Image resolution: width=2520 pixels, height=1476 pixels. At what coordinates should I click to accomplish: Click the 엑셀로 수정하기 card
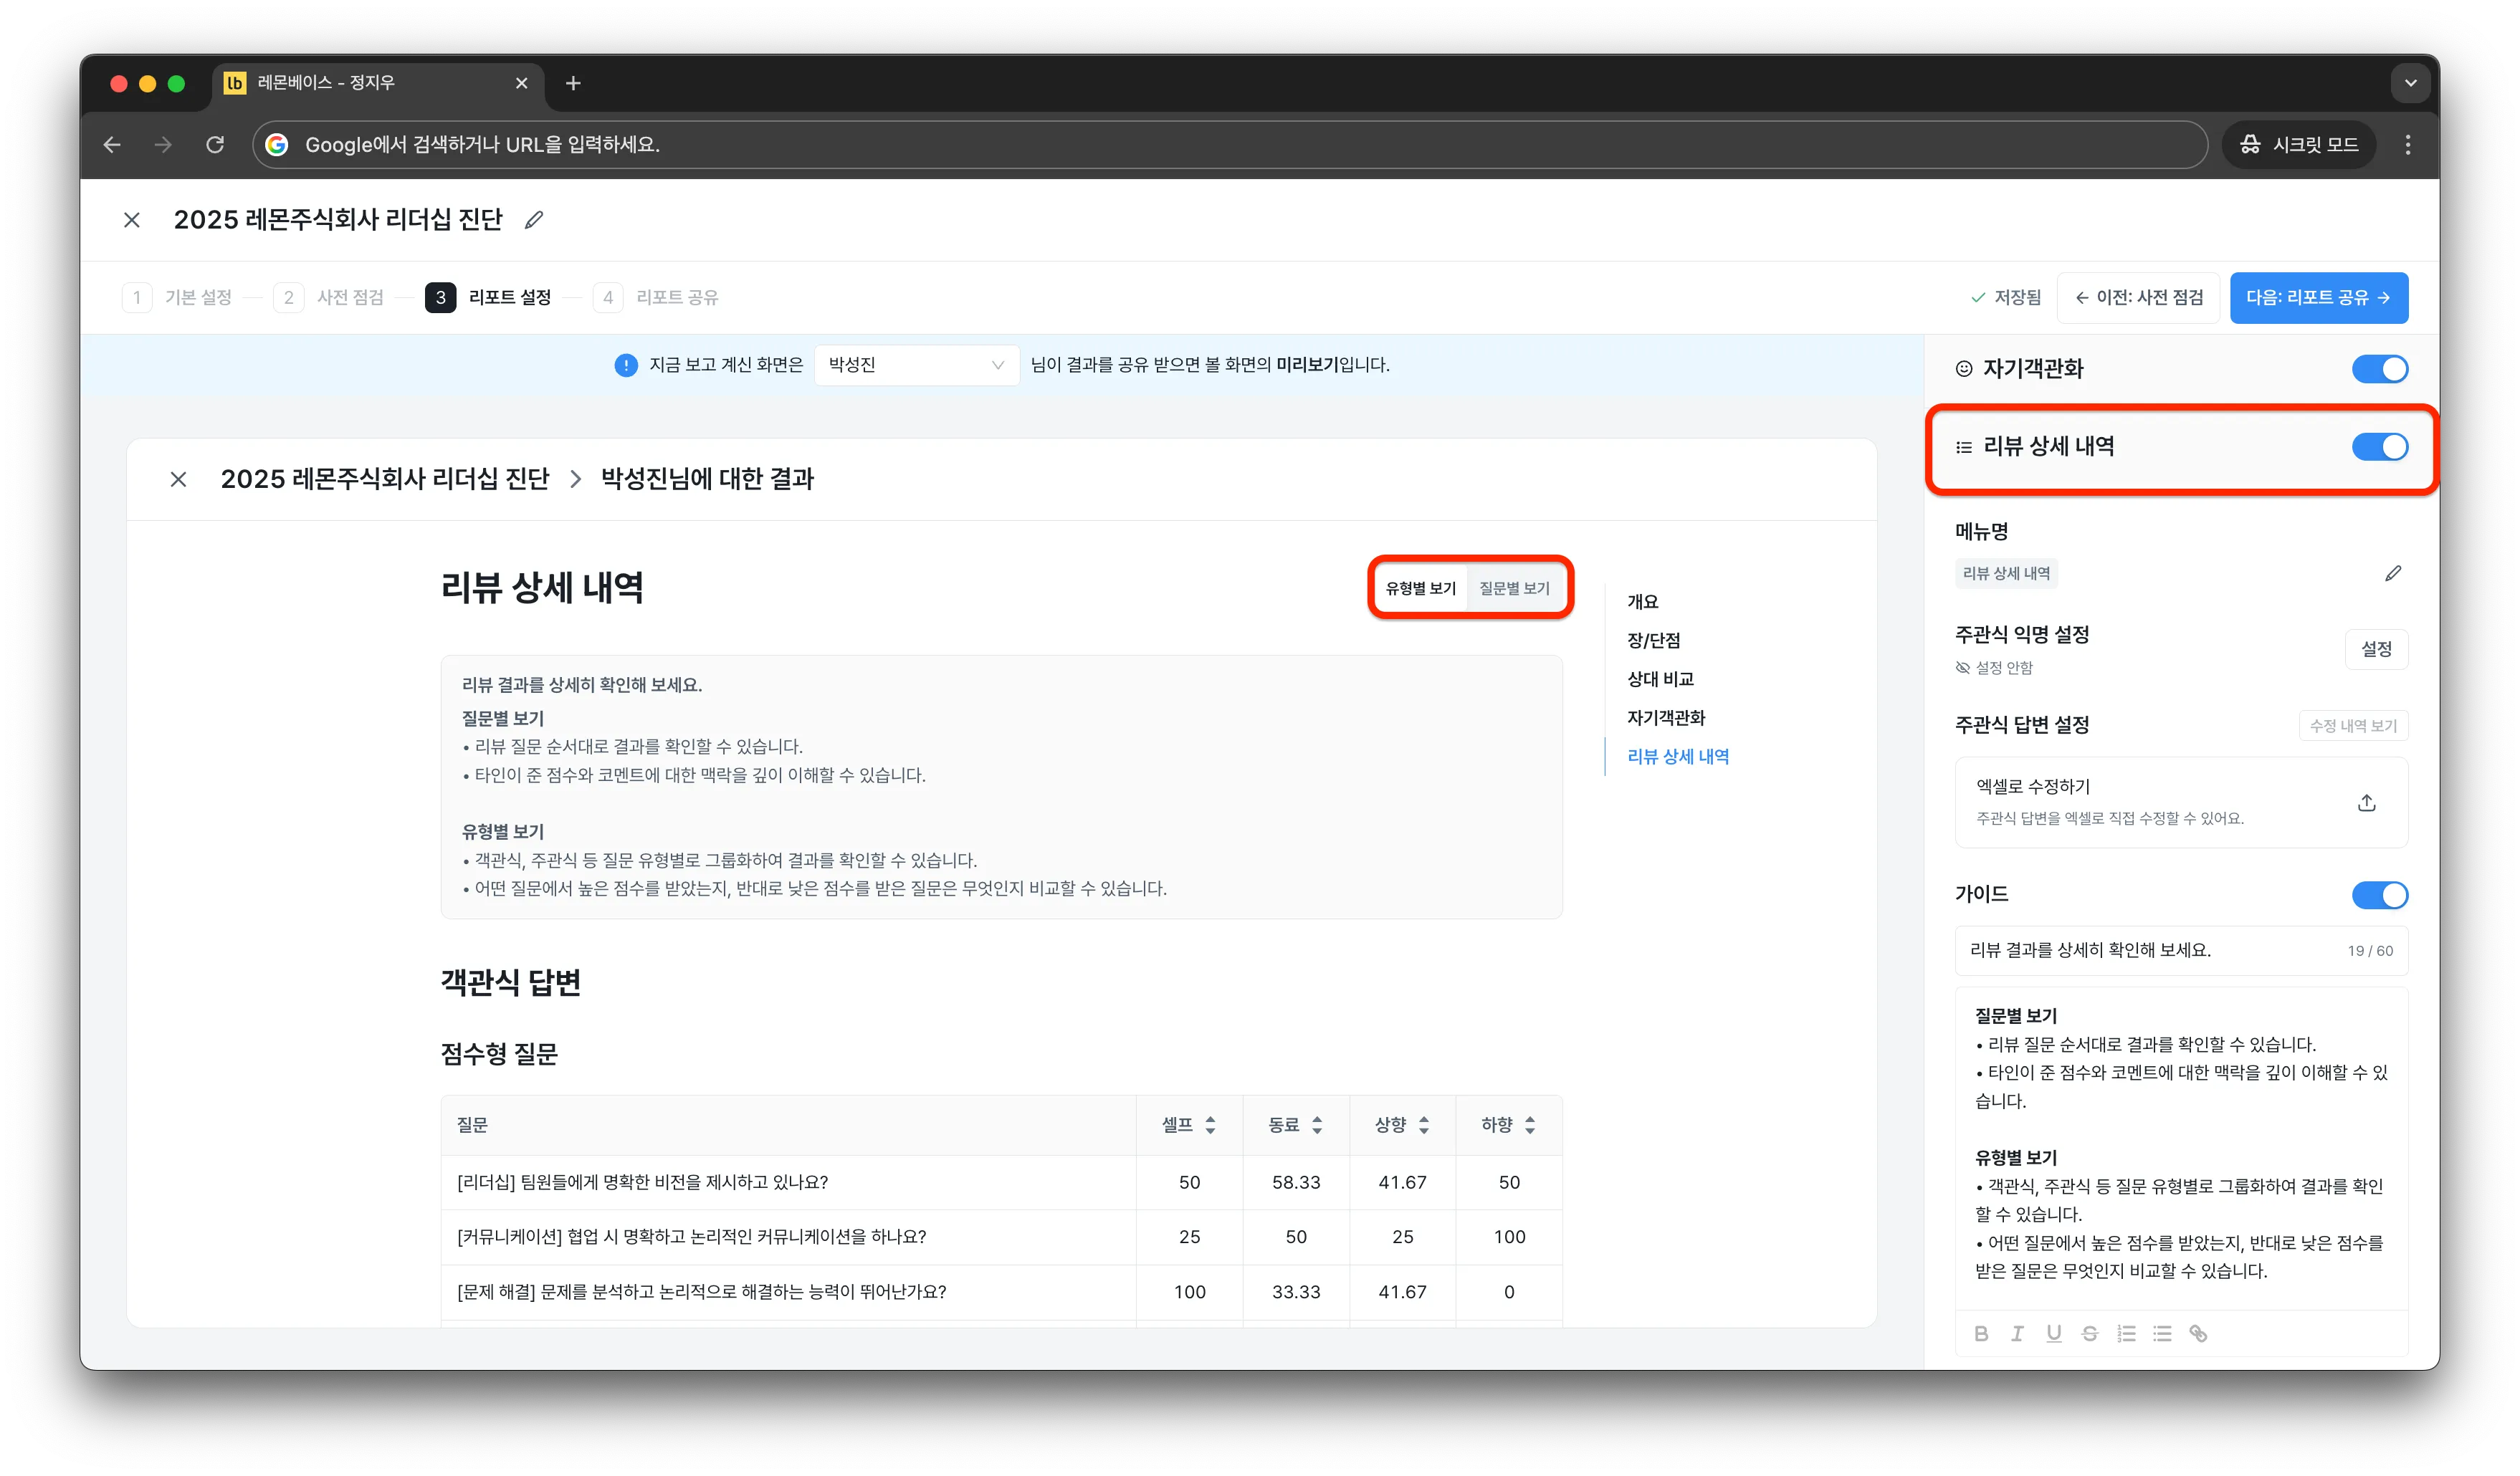(2181, 803)
